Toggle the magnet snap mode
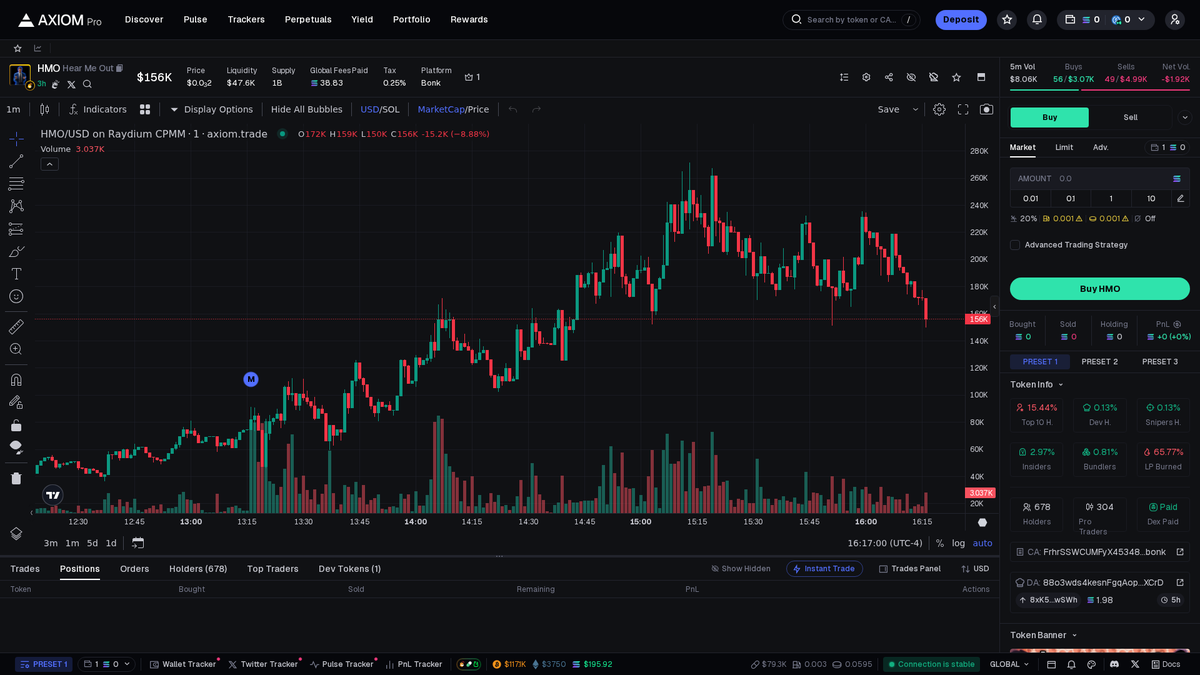1200x675 pixels. tap(16, 379)
